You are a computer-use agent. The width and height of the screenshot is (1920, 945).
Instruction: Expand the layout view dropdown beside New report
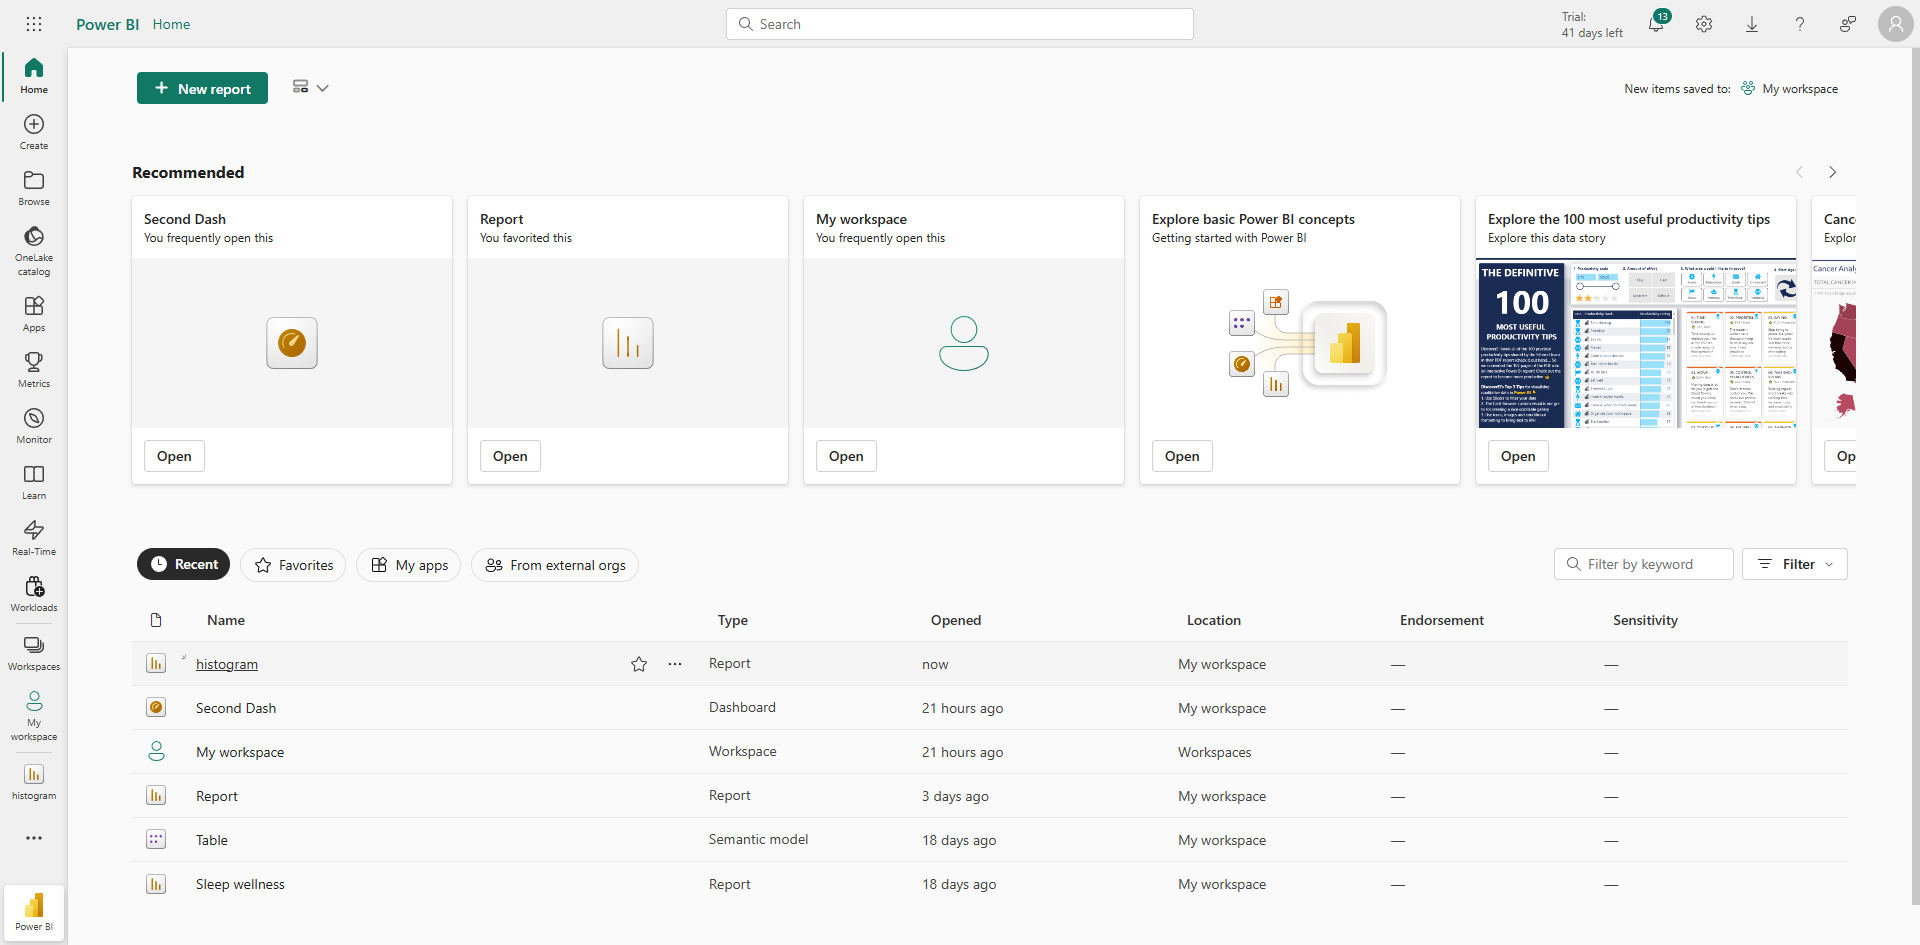pos(310,88)
